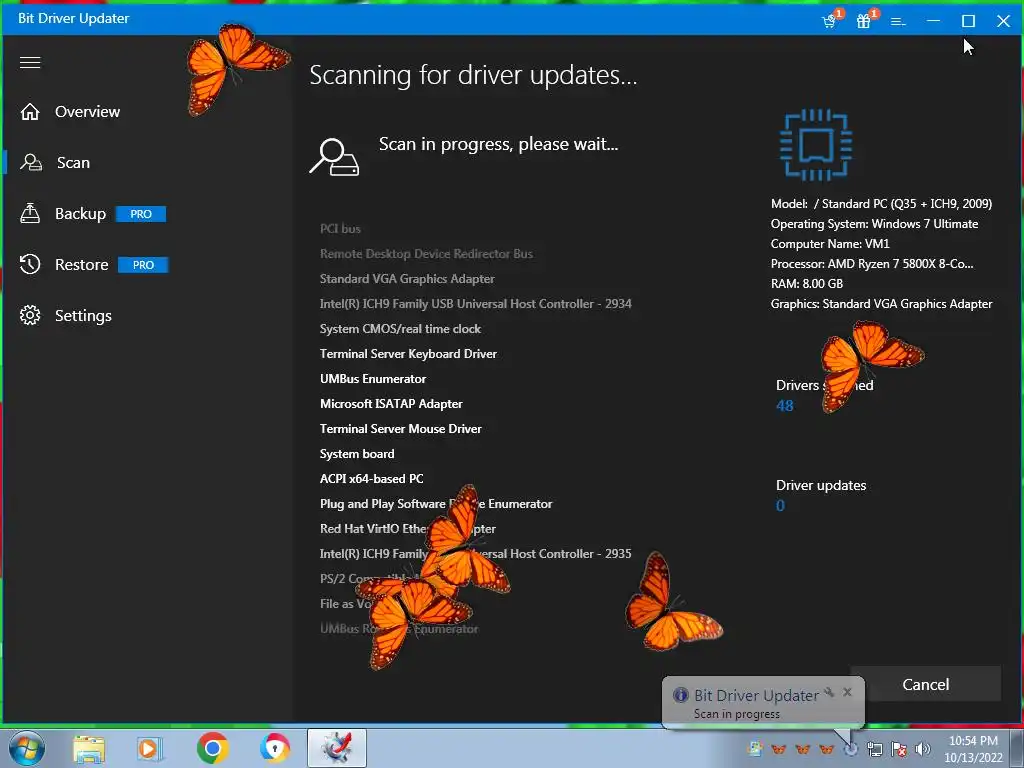This screenshot has width=1024, height=768.
Task: Click 'Graphics: Standard VGA Graphics Adapter' info line
Action: click(881, 304)
